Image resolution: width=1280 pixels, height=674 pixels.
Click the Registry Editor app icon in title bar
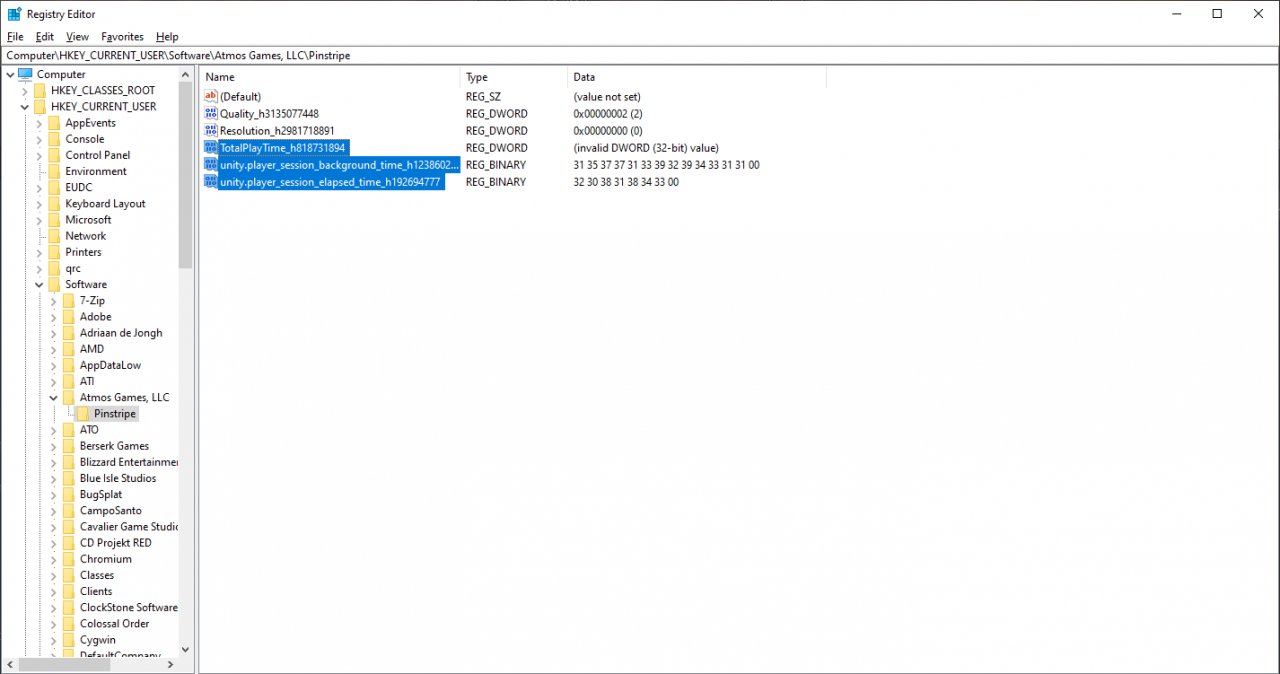coord(14,14)
